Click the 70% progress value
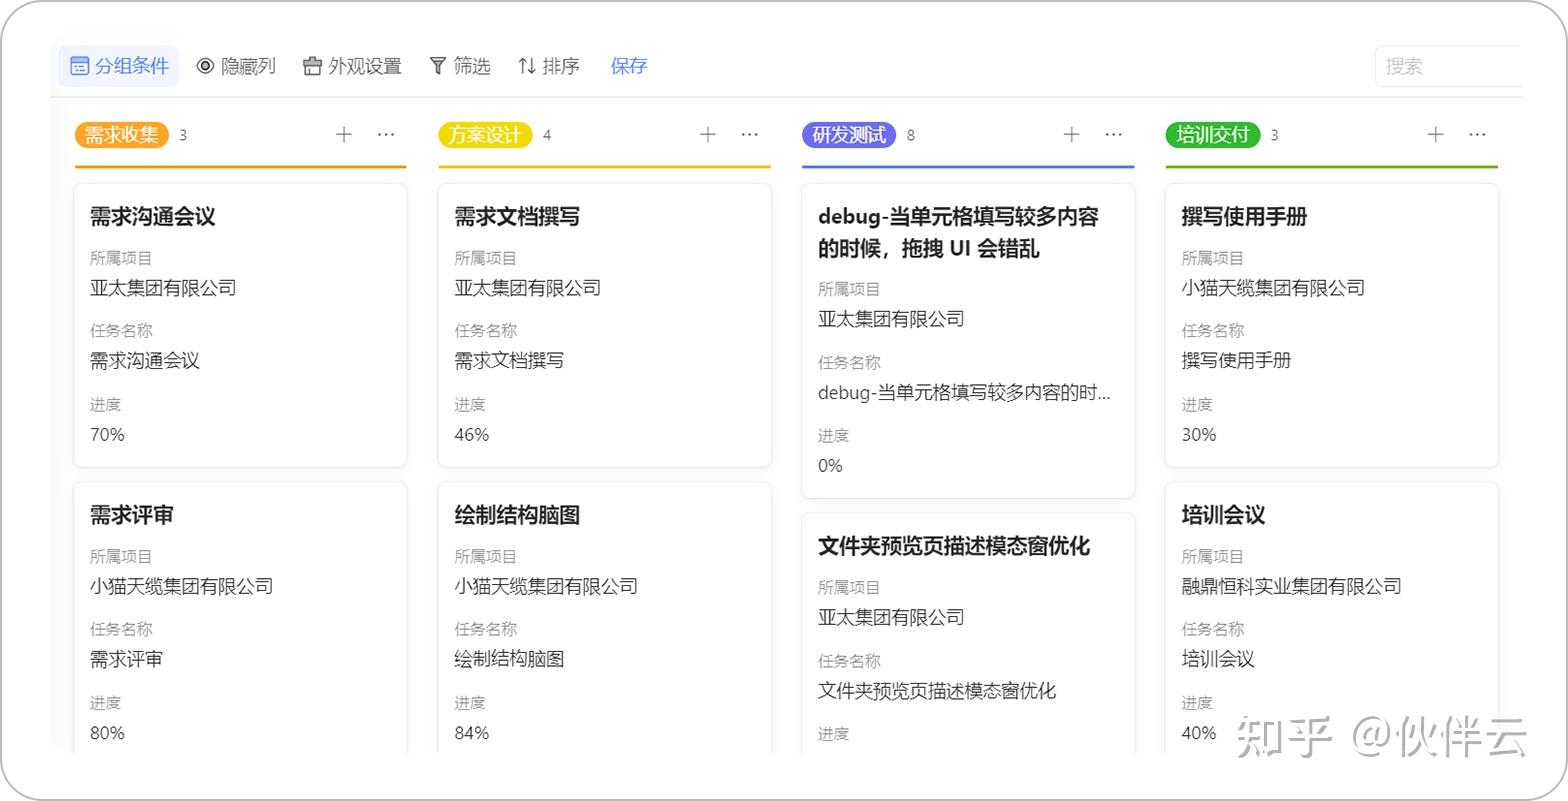This screenshot has width=1568, height=801. point(107,435)
